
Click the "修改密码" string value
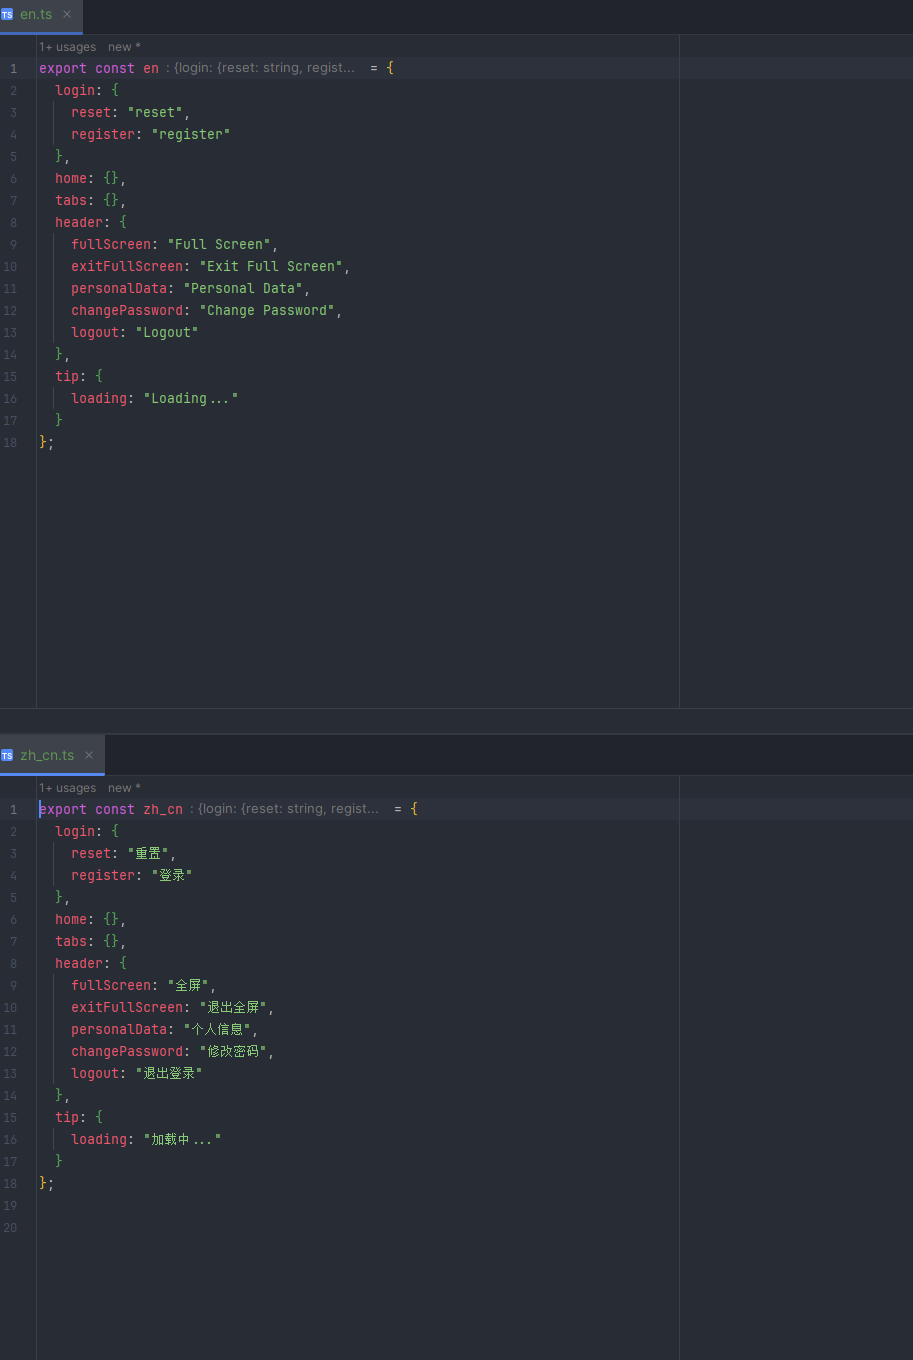click(x=233, y=1051)
